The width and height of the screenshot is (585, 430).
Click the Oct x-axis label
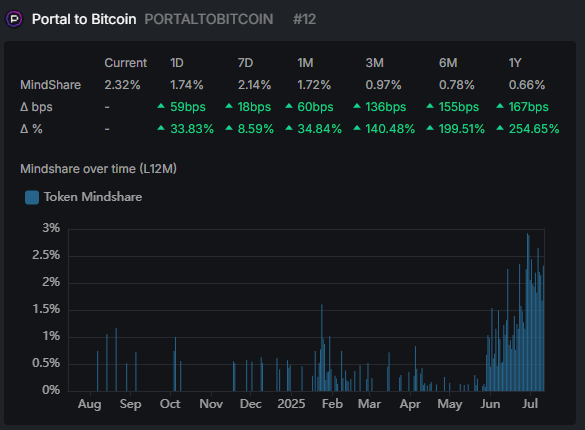click(170, 404)
